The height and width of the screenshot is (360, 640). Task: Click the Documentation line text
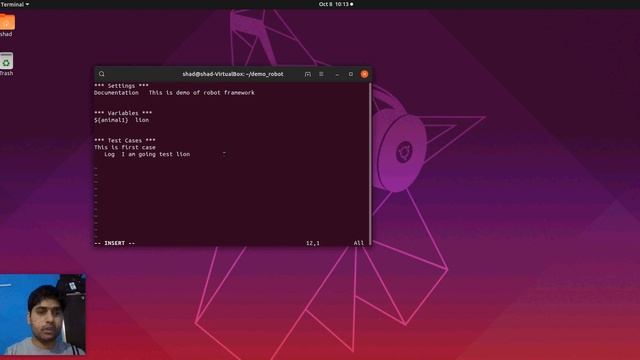[x=174, y=93]
